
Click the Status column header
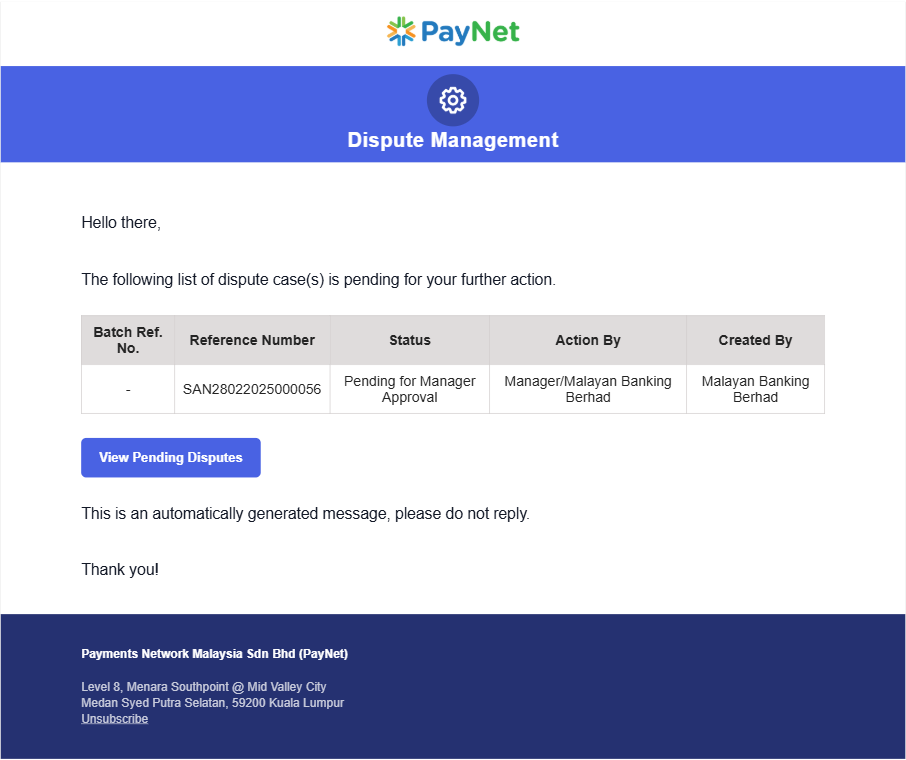[410, 340]
